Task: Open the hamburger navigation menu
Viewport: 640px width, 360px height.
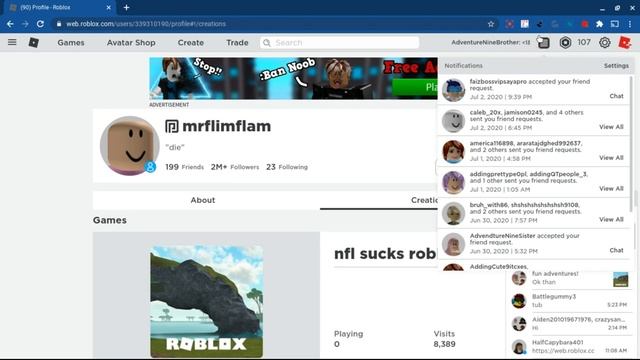Action: click(12, 42)
